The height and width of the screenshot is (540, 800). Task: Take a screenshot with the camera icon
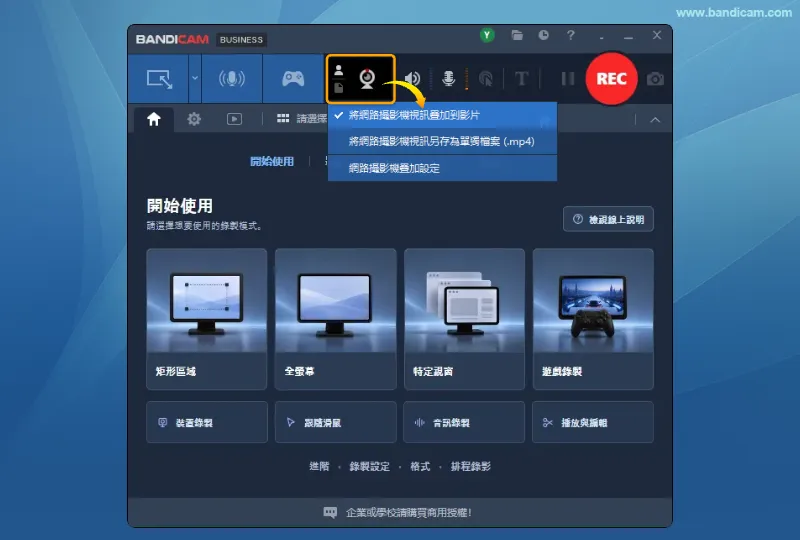coord(655,79)
